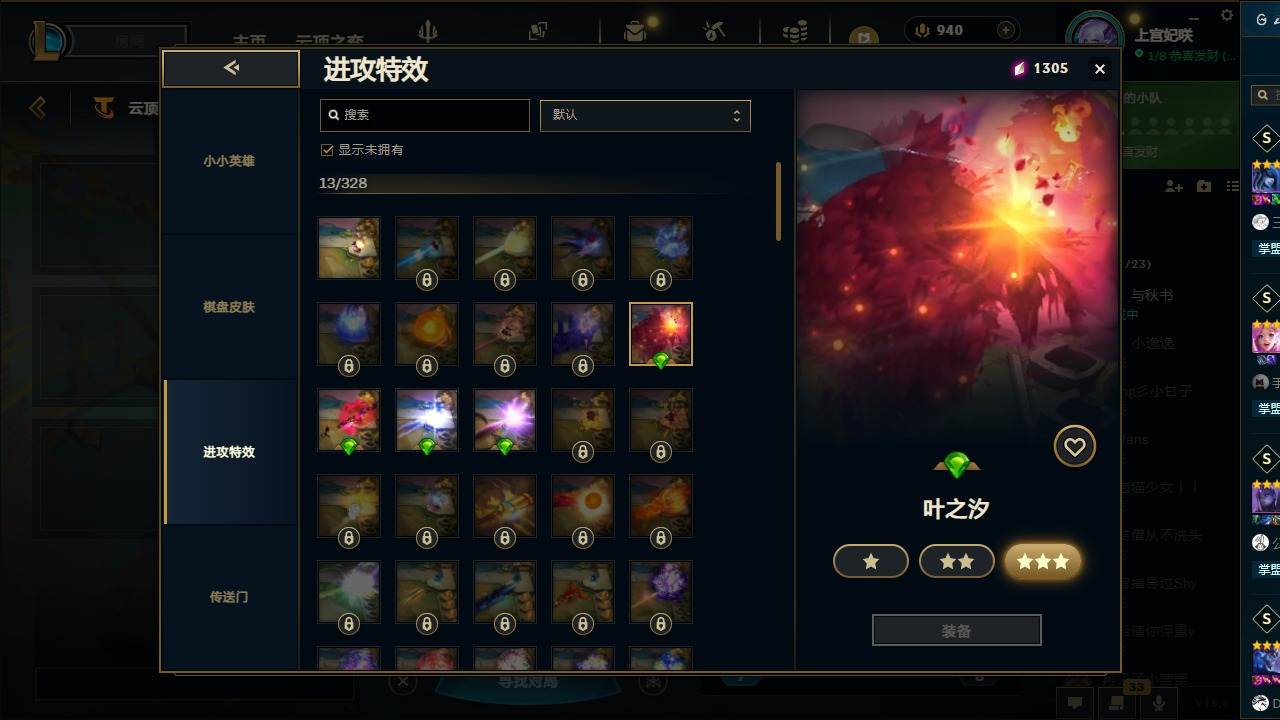
Task: Select the one-star level toggle
Action: point(871,562)
